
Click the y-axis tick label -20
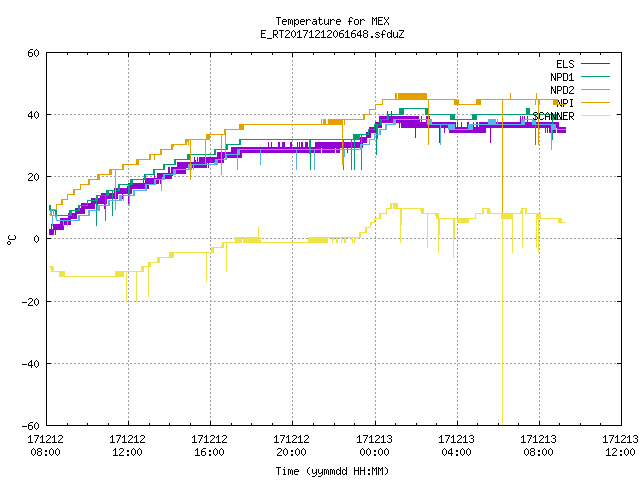[x=31, y=302]
